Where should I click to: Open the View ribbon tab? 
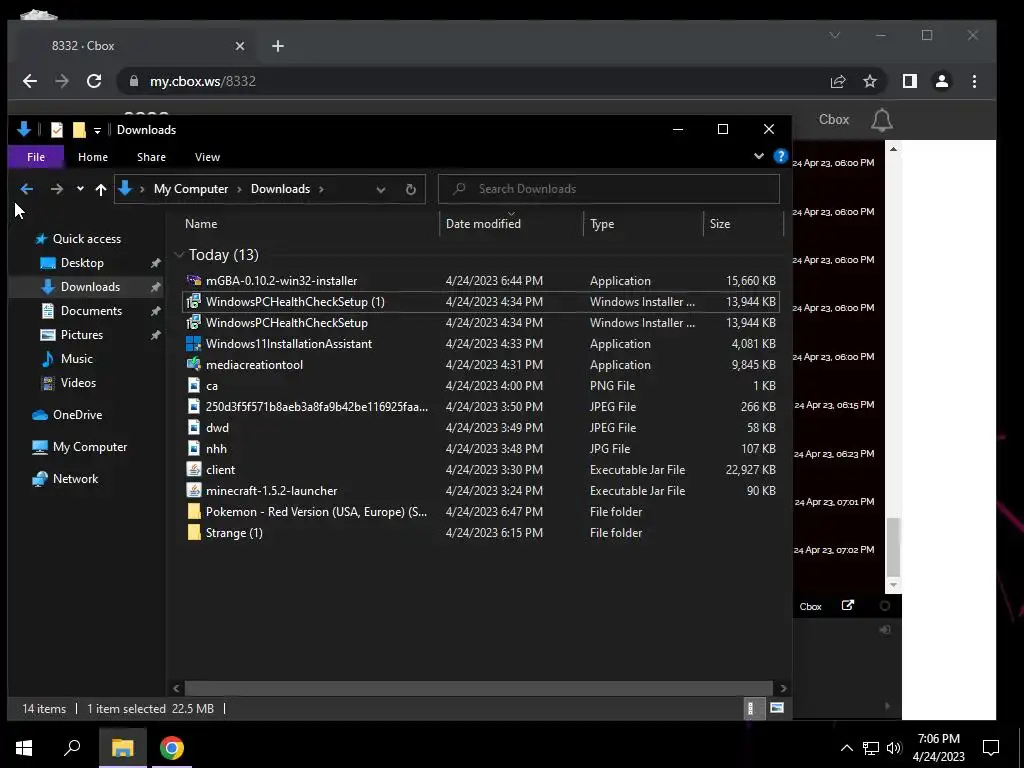[207, 157]
